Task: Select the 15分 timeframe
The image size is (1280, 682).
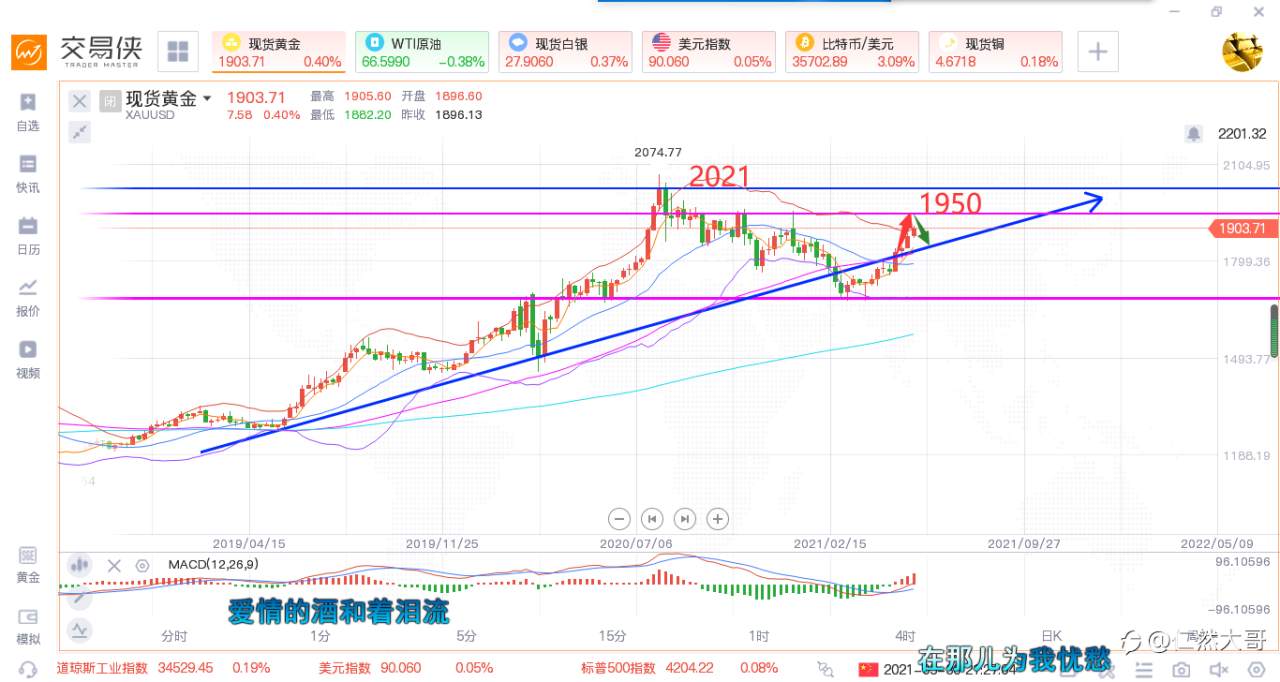Action: click(x=612, y=636)
